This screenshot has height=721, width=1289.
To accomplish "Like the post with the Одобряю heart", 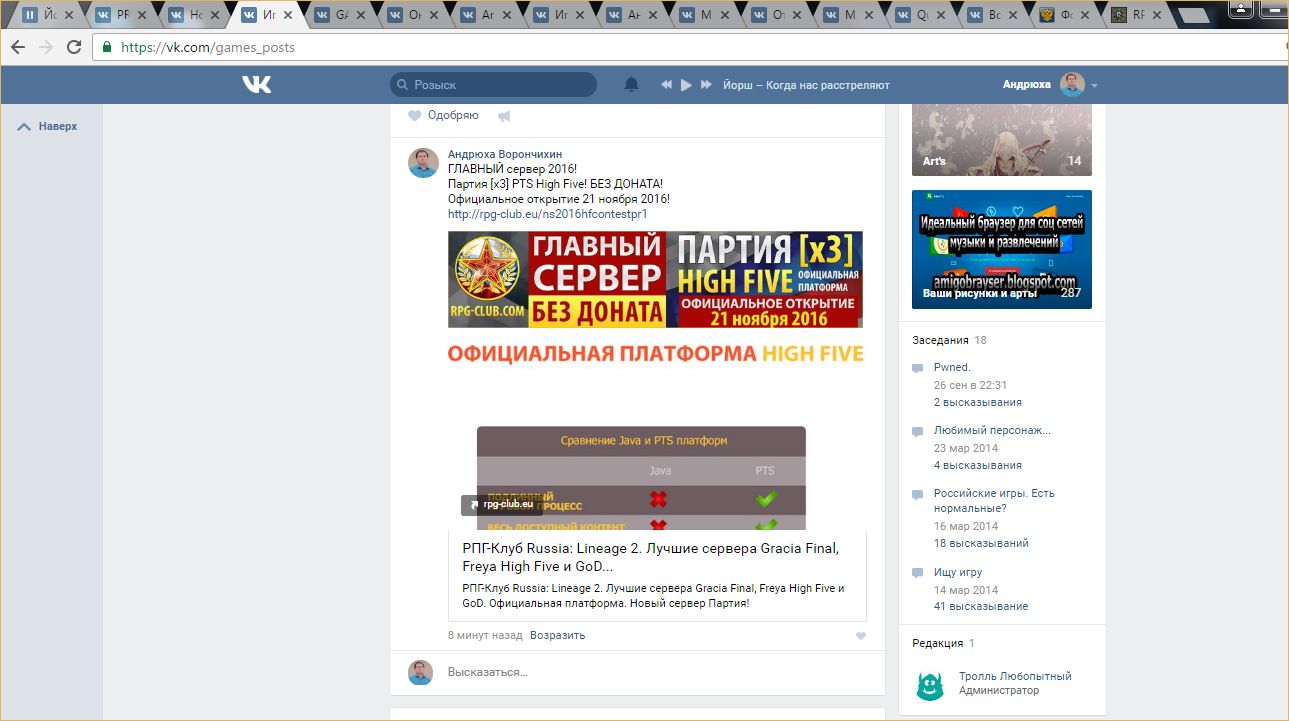I will pos(415,116).
